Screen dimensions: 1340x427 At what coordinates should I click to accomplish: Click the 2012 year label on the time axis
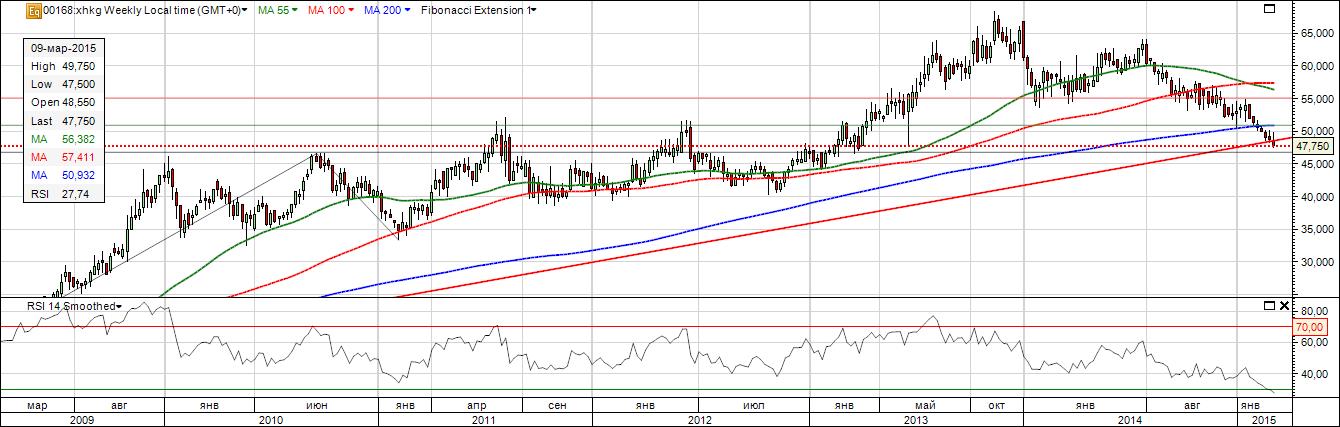click(702, 419)
